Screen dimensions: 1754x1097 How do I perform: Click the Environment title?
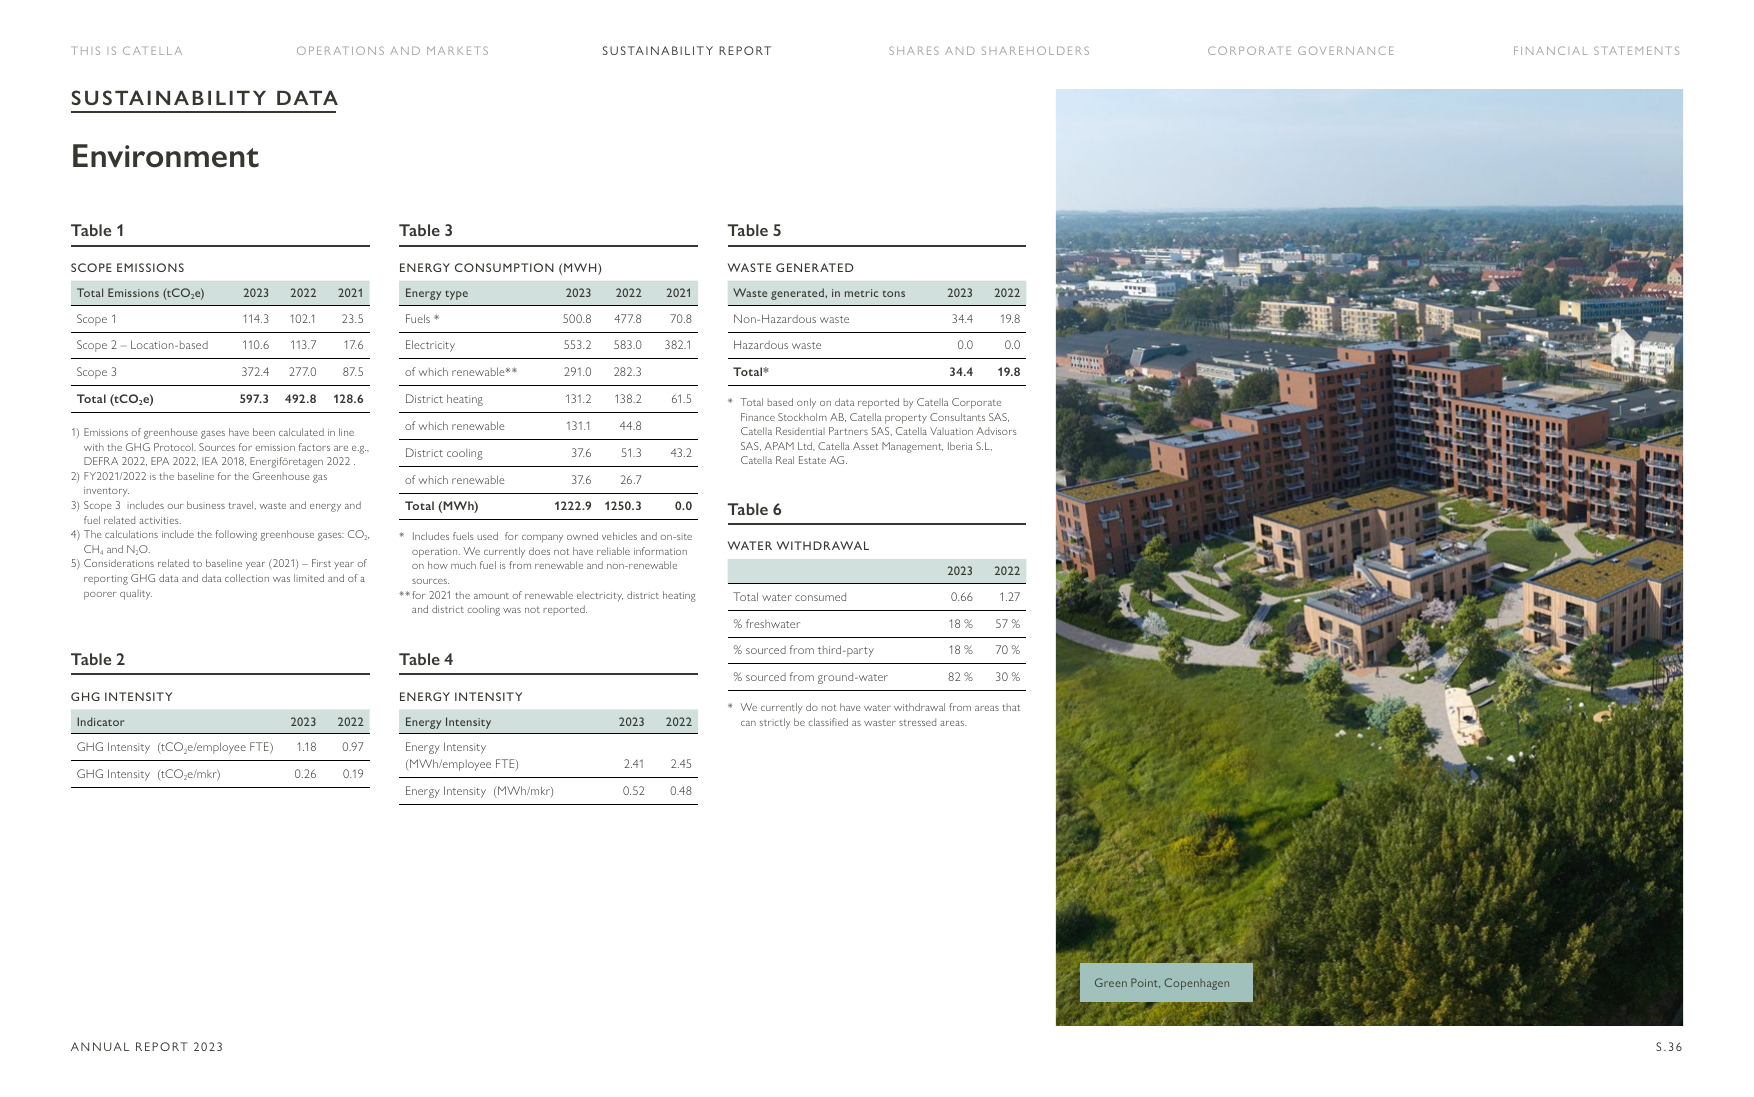[x=165, y=157]
